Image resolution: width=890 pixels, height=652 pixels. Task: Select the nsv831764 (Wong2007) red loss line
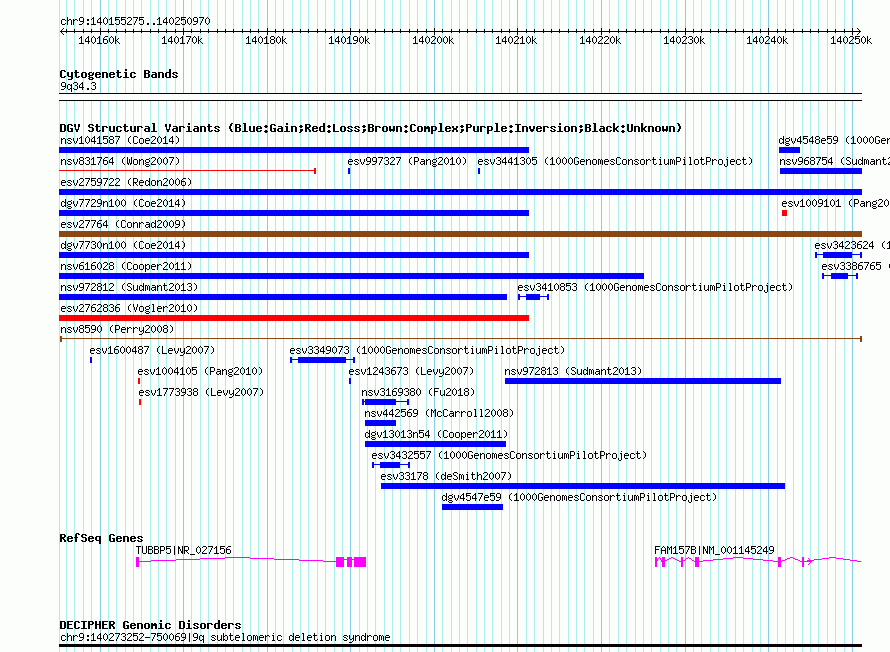point(187,171)
